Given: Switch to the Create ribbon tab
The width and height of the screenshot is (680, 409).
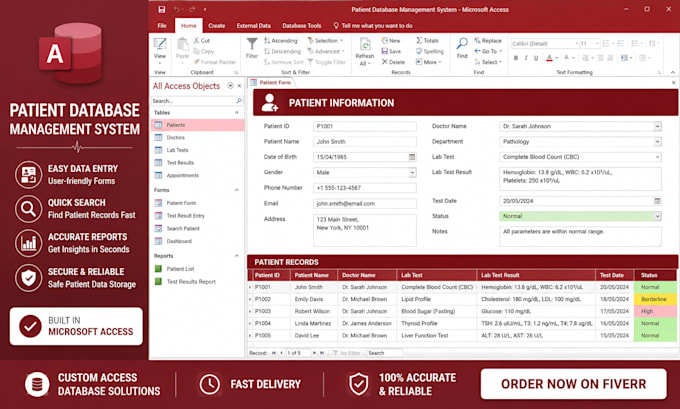Looking at the screenshot, I should (x=216, y=26).
